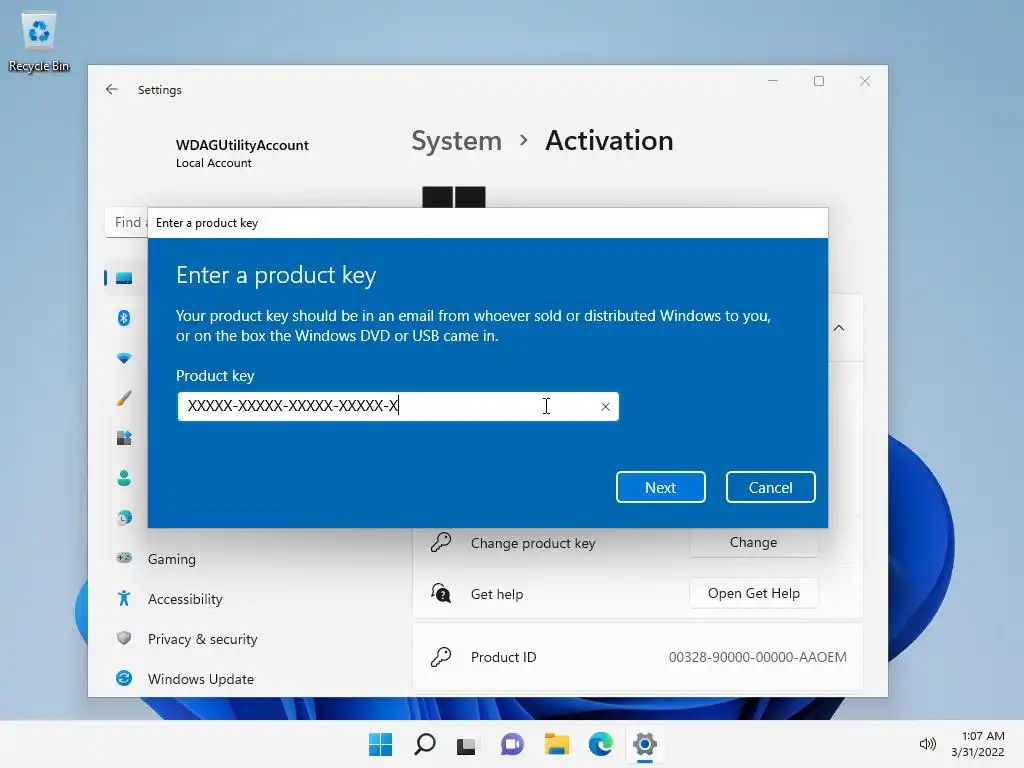
Task: Open File Explorer from the taskbar
Action: click(x=556, y=744)
